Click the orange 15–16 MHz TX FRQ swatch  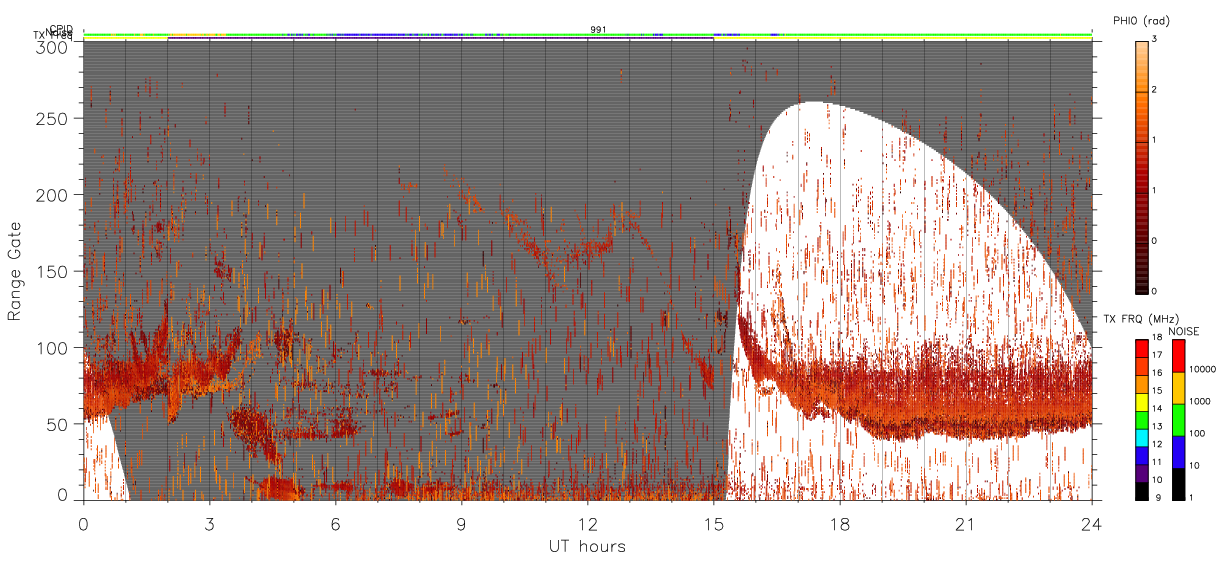point(1142,384)
